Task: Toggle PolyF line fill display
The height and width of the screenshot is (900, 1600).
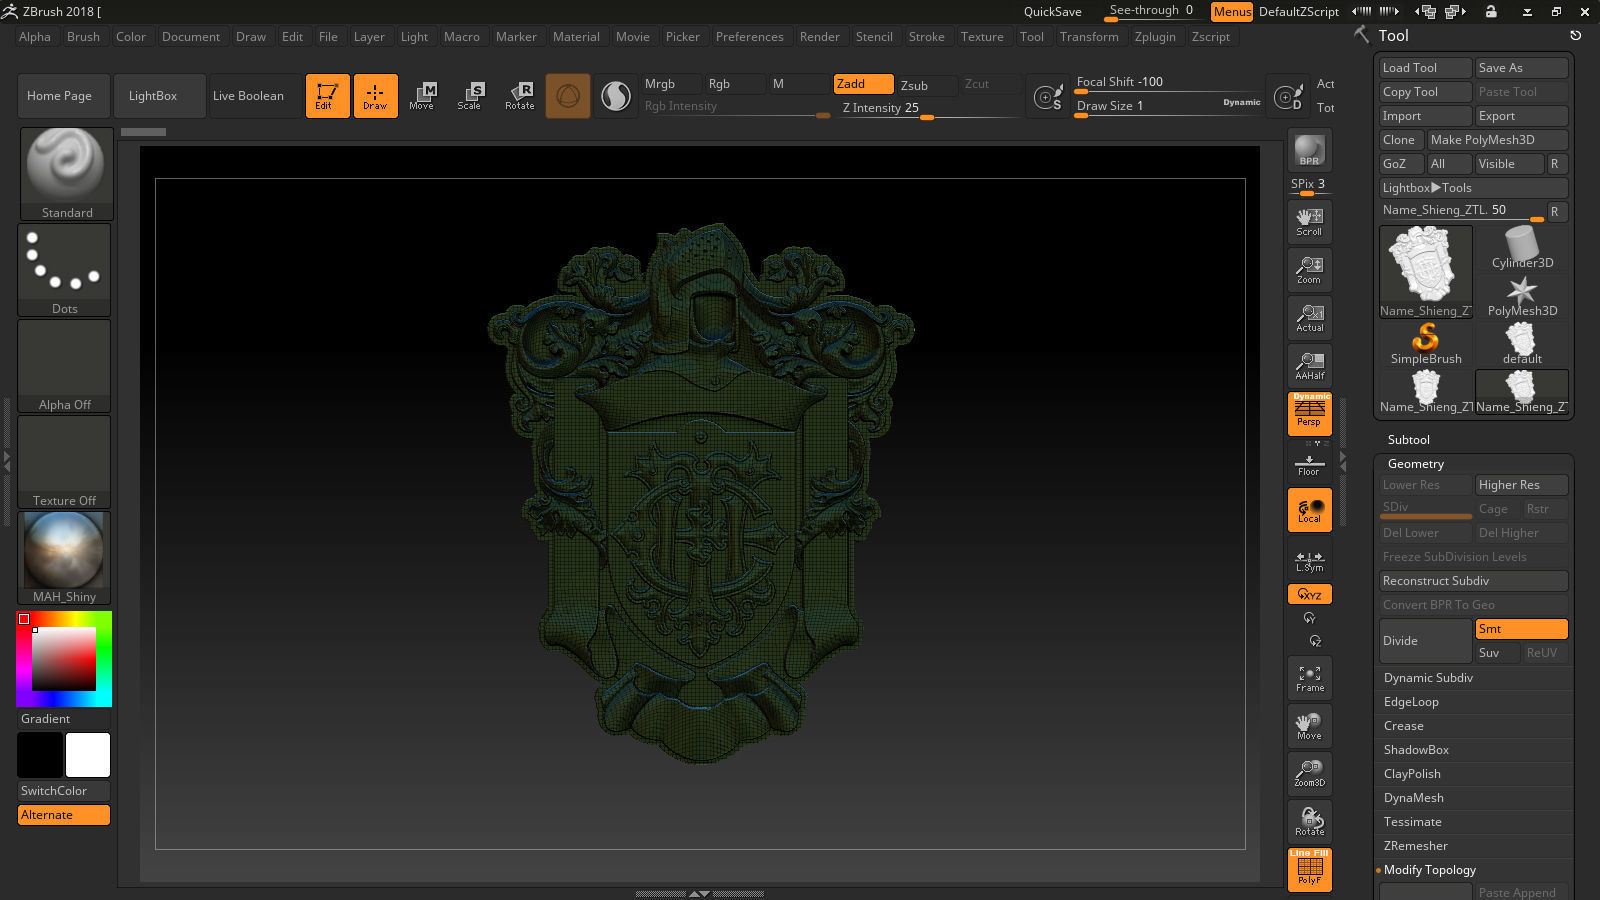Action: pos(1309,870)
